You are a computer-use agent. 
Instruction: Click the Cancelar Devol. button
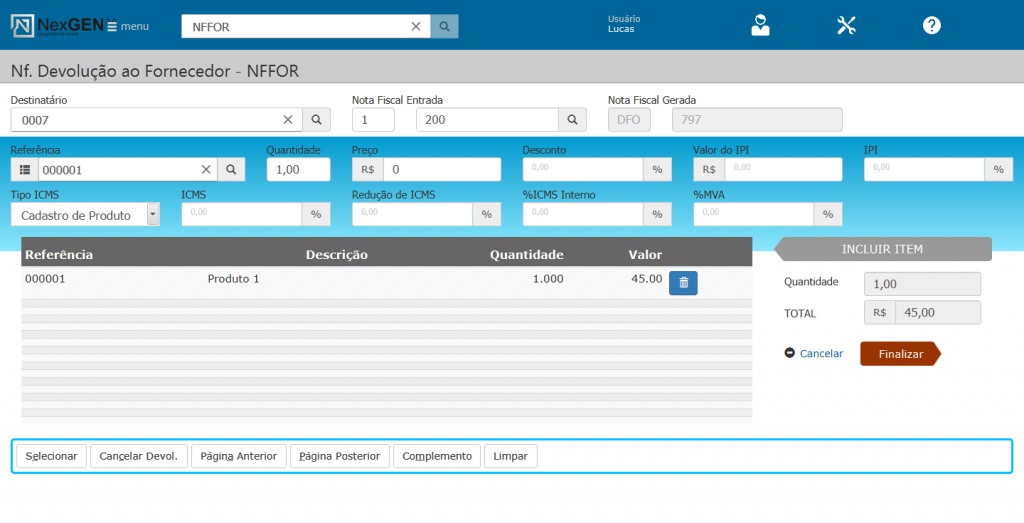pyautogui.click(x=139, y=456)
